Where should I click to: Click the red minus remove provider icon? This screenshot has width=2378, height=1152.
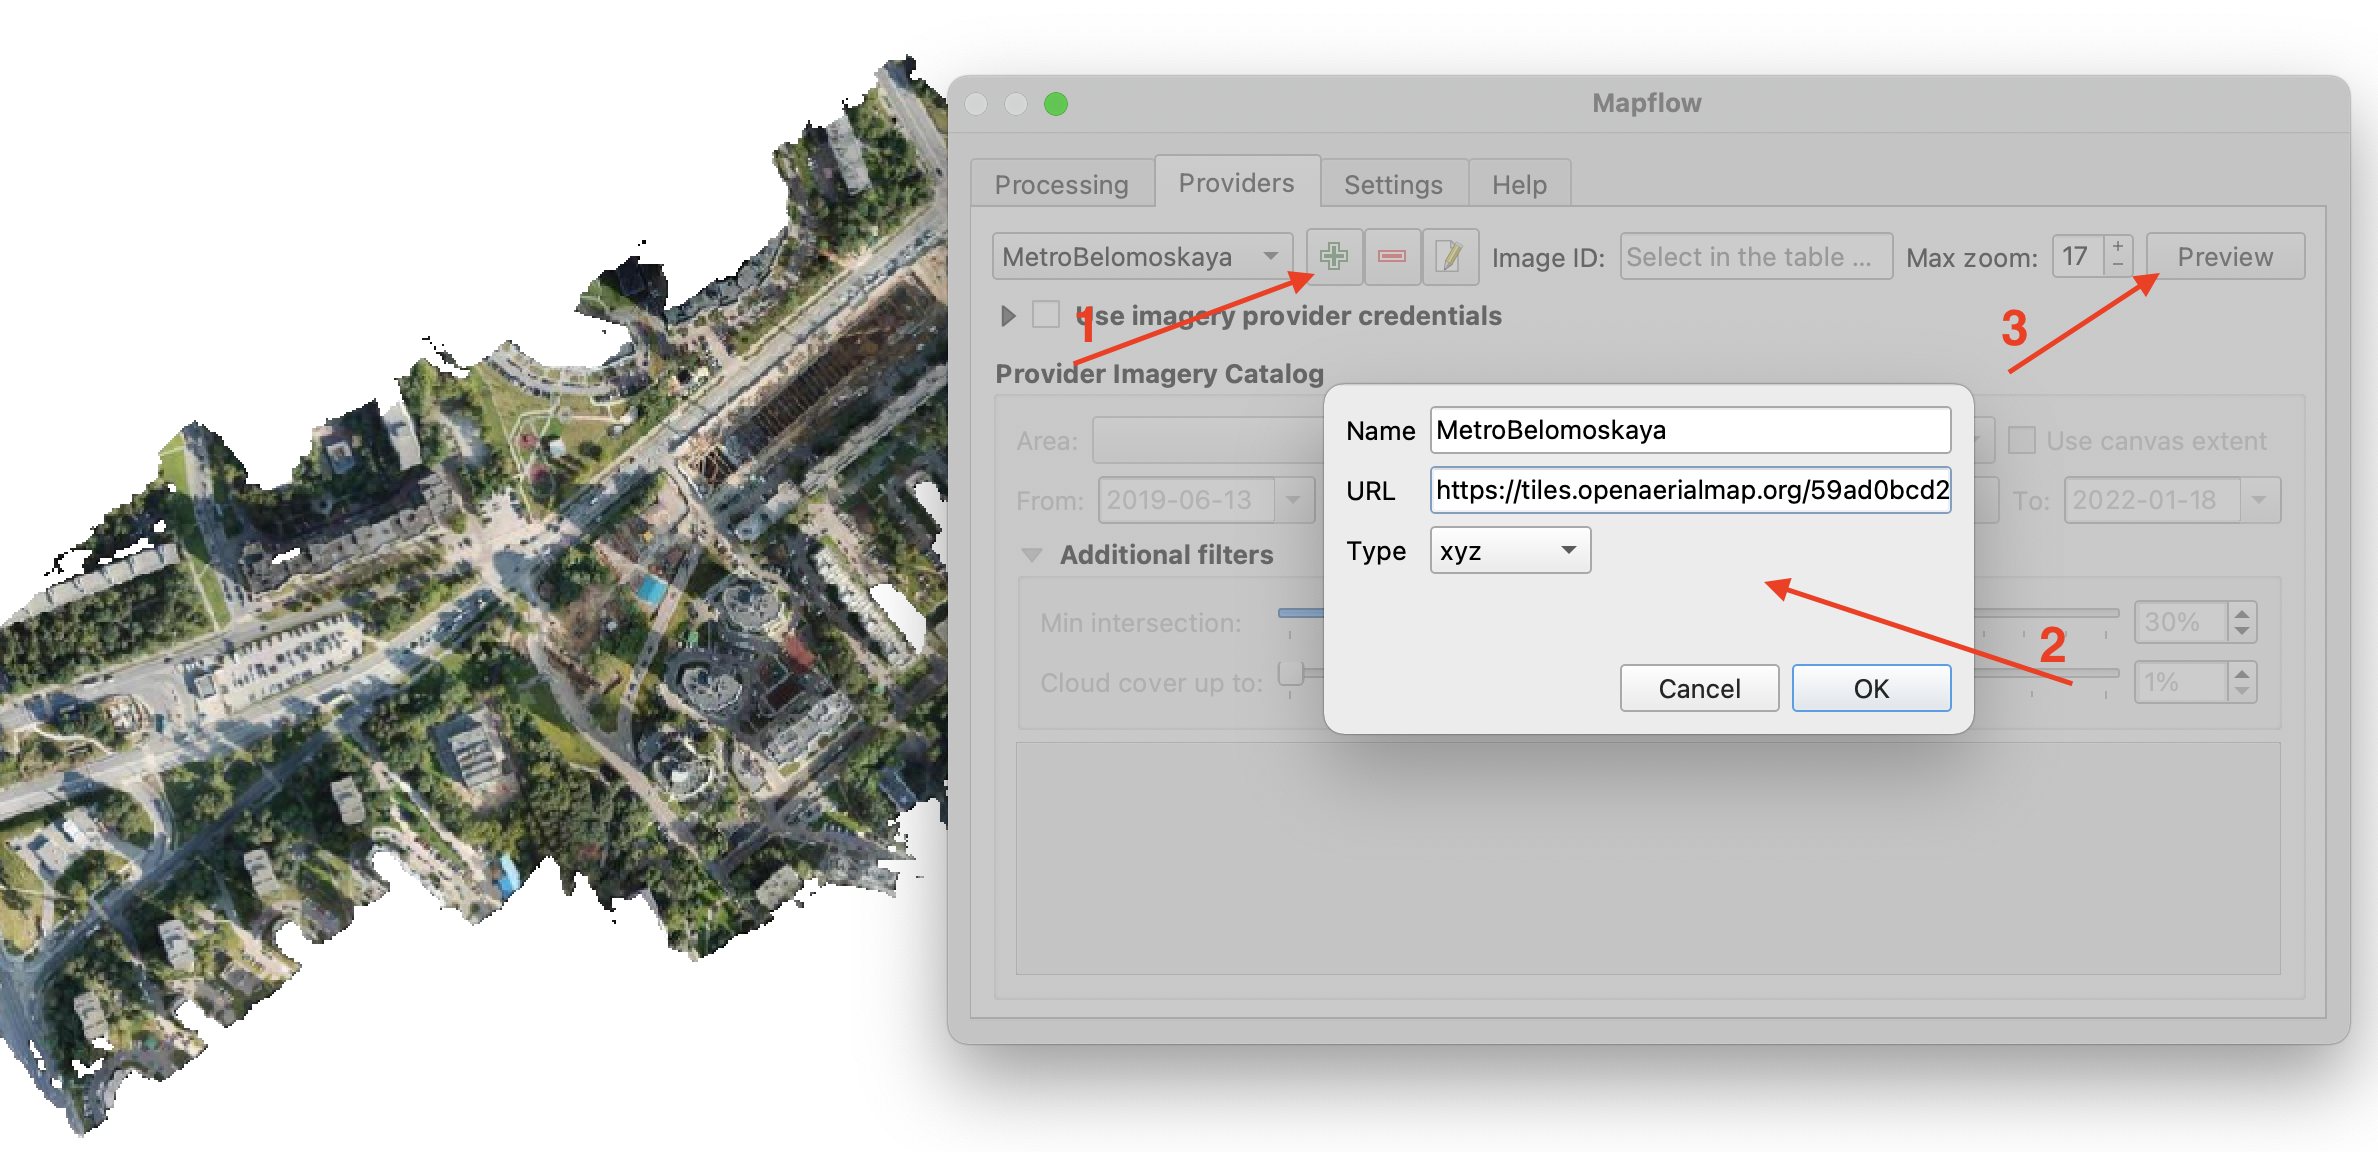pos(1391,257)
